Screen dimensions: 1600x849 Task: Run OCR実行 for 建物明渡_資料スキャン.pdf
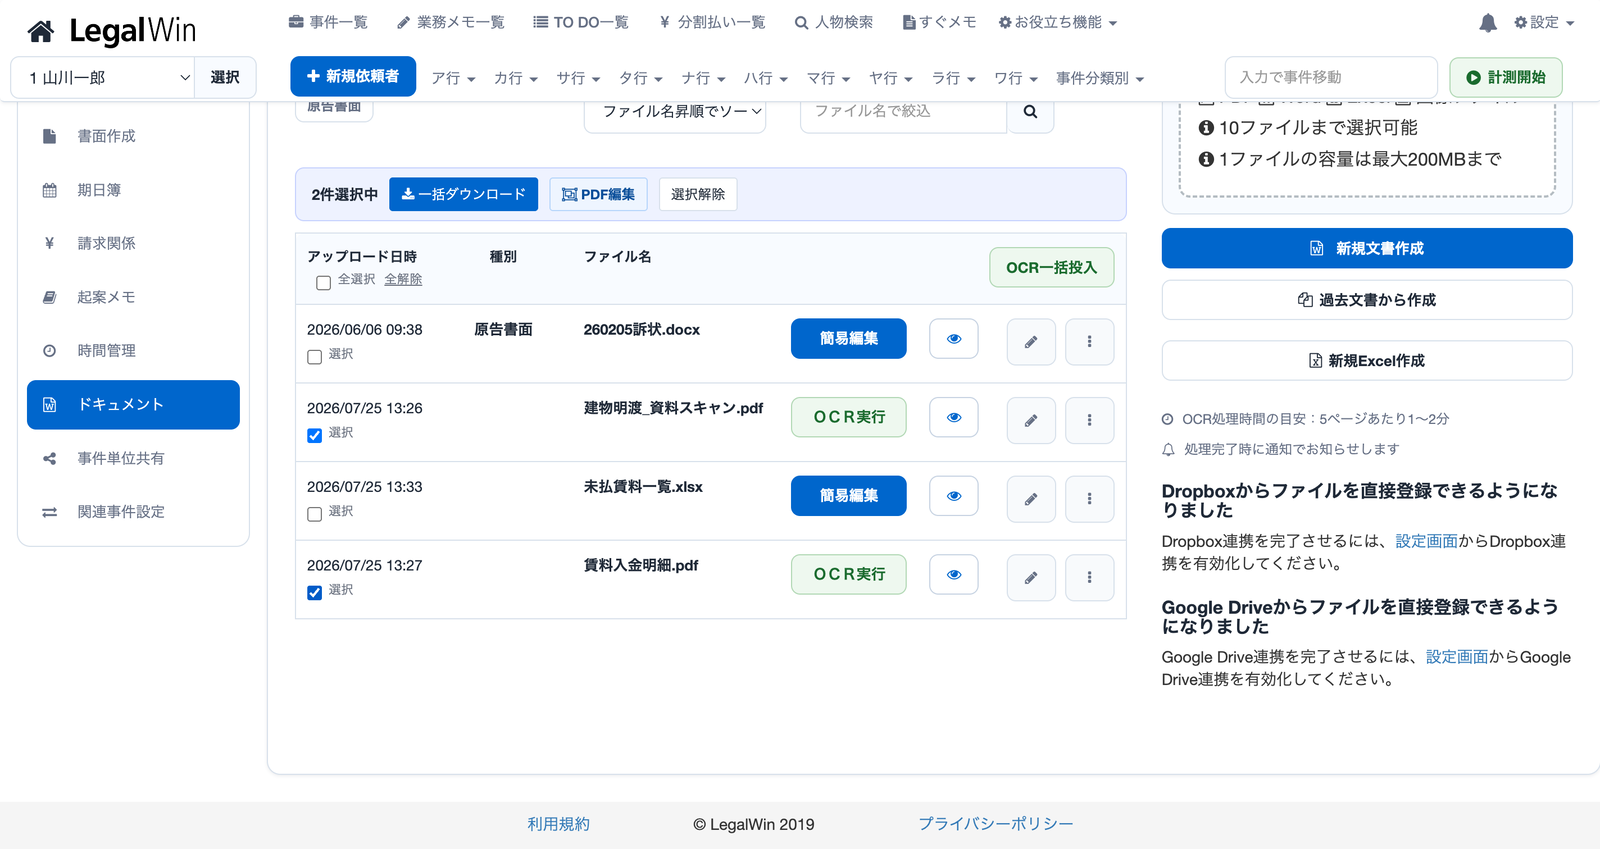coord(849,417)
